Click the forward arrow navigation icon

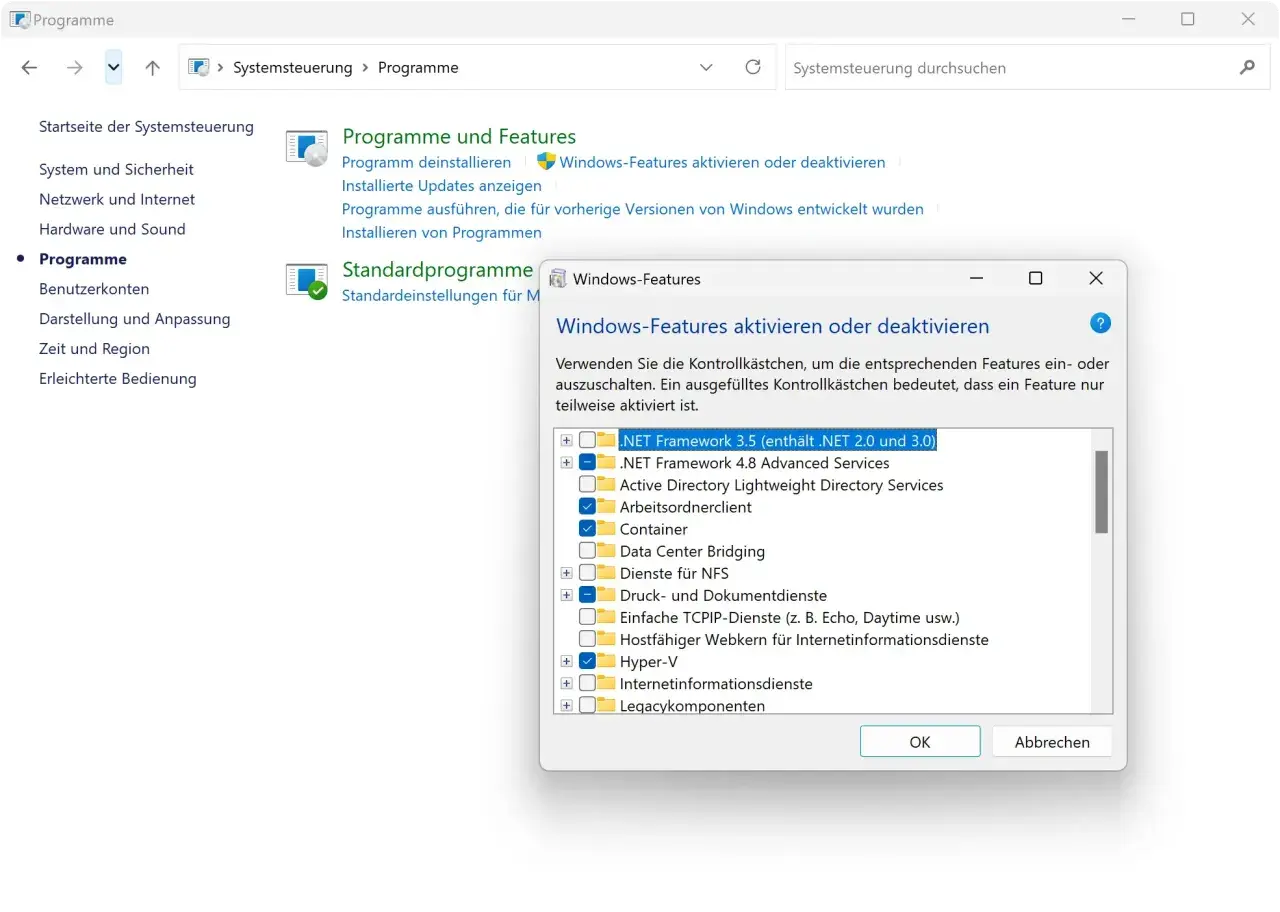[x=74, y=68]
